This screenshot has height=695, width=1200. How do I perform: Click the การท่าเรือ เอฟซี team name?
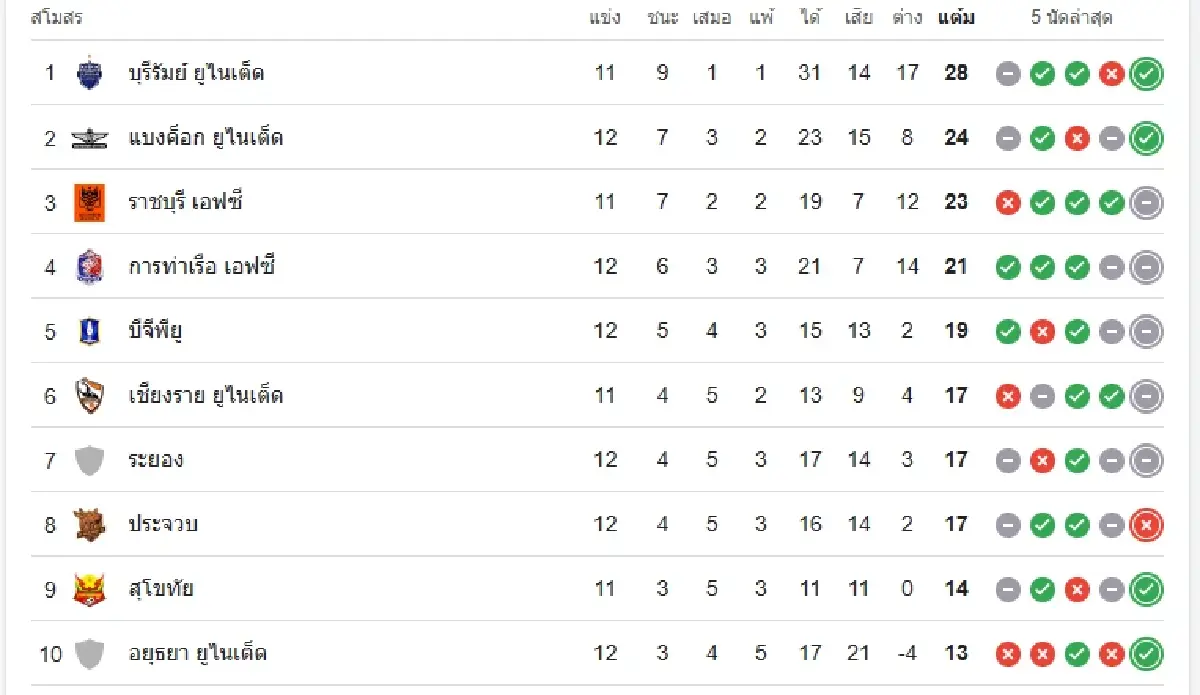pyautogui.click(x=202, y=267)
